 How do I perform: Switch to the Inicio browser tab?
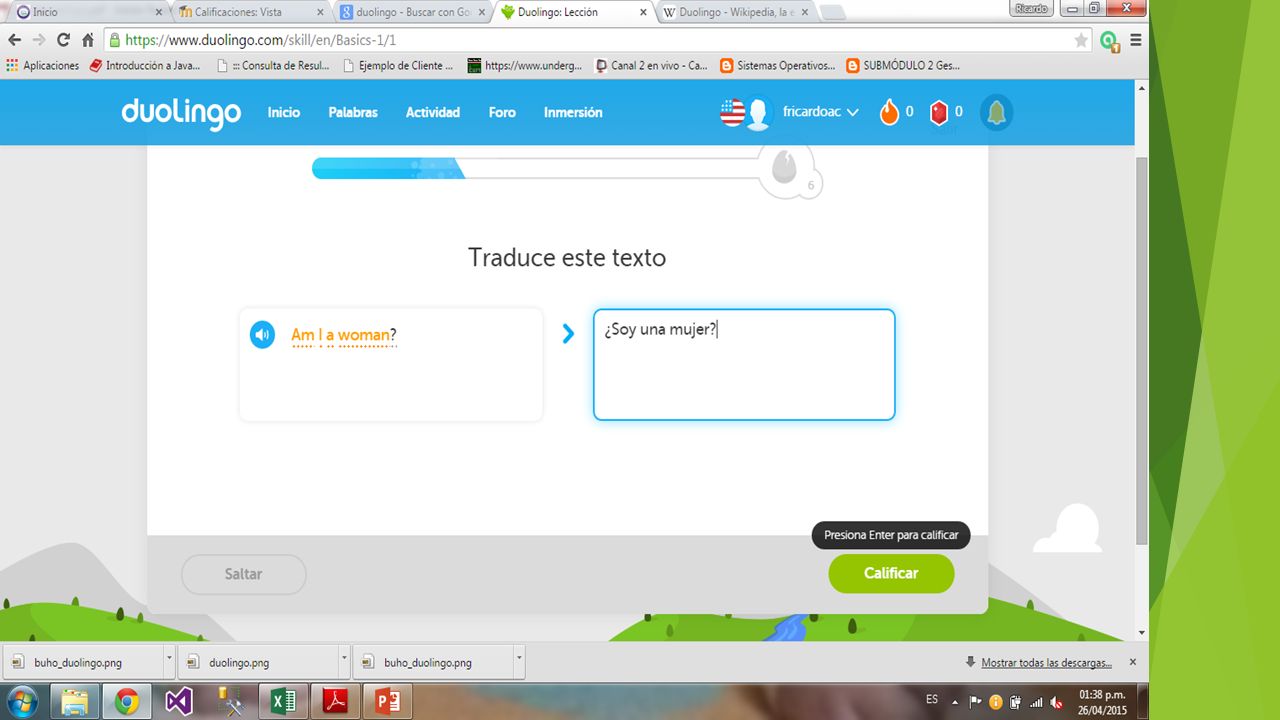[88, 12]
